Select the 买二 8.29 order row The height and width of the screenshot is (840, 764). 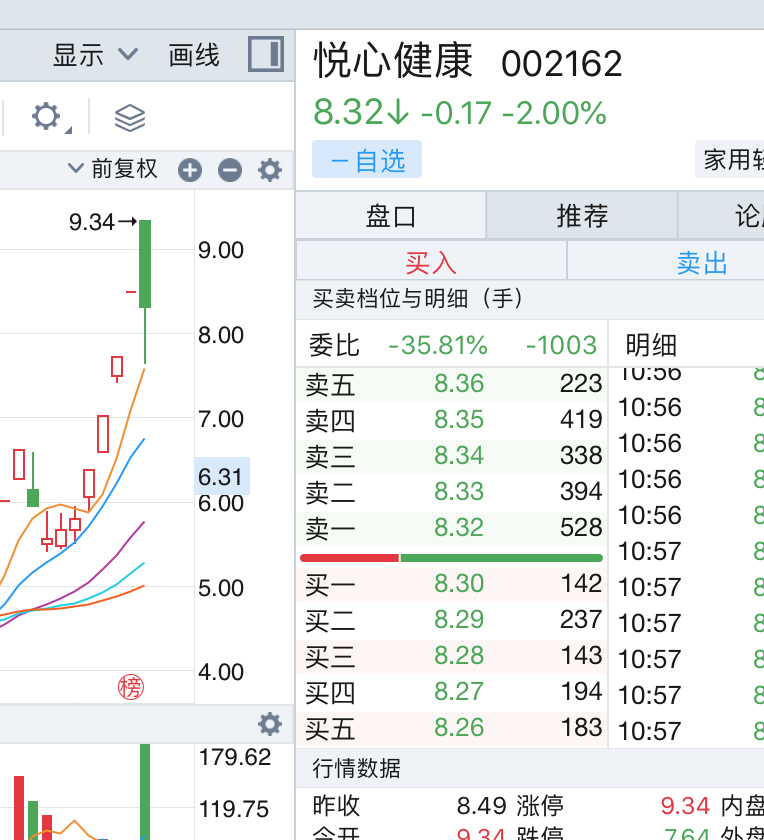point(453,620)
